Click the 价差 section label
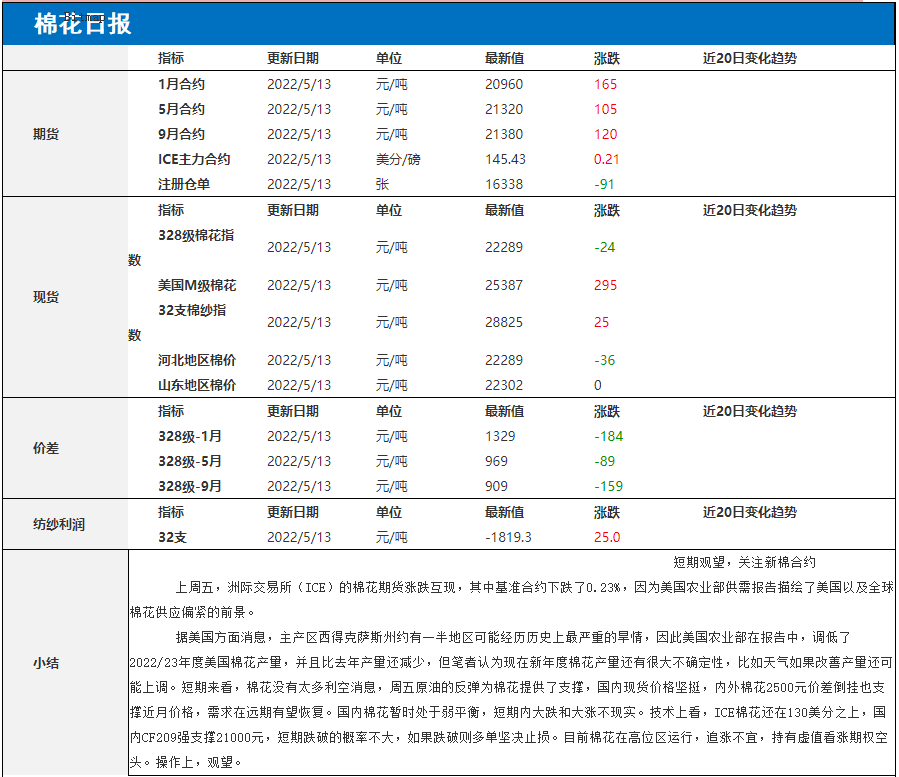This screenshot has width=899, height=777. pyautogui.click(x=46, y=448)
